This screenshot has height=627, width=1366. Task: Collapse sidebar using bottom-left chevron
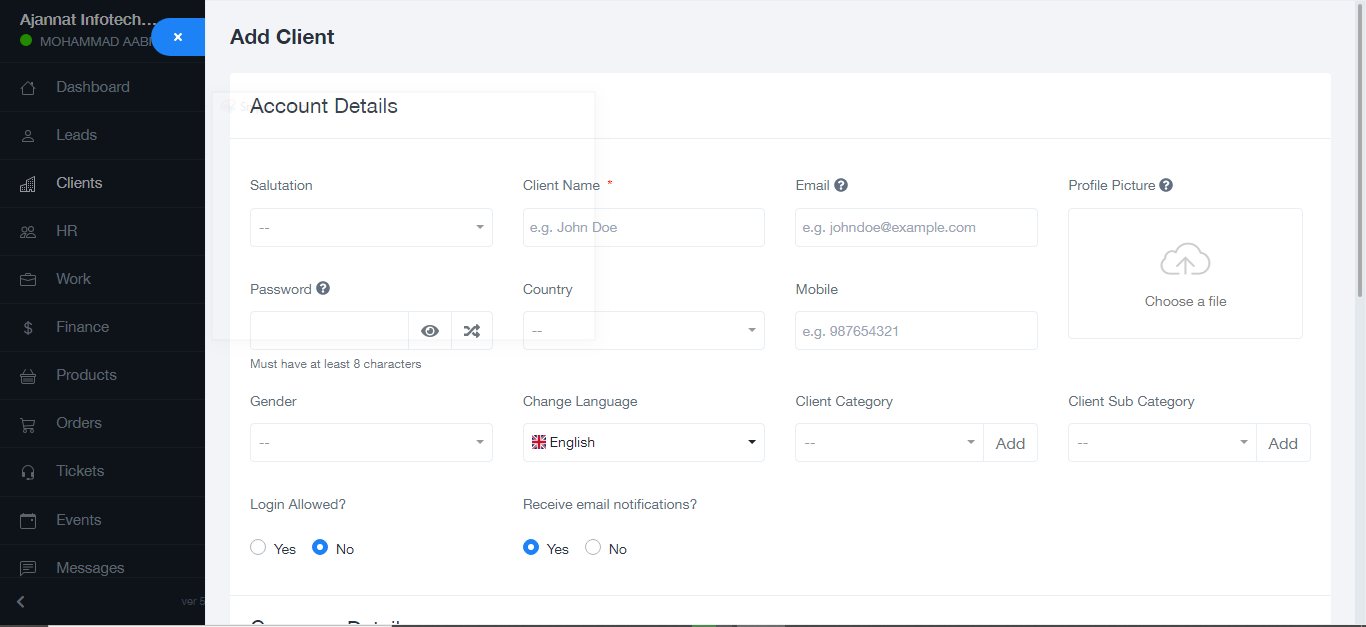(21, 602)
